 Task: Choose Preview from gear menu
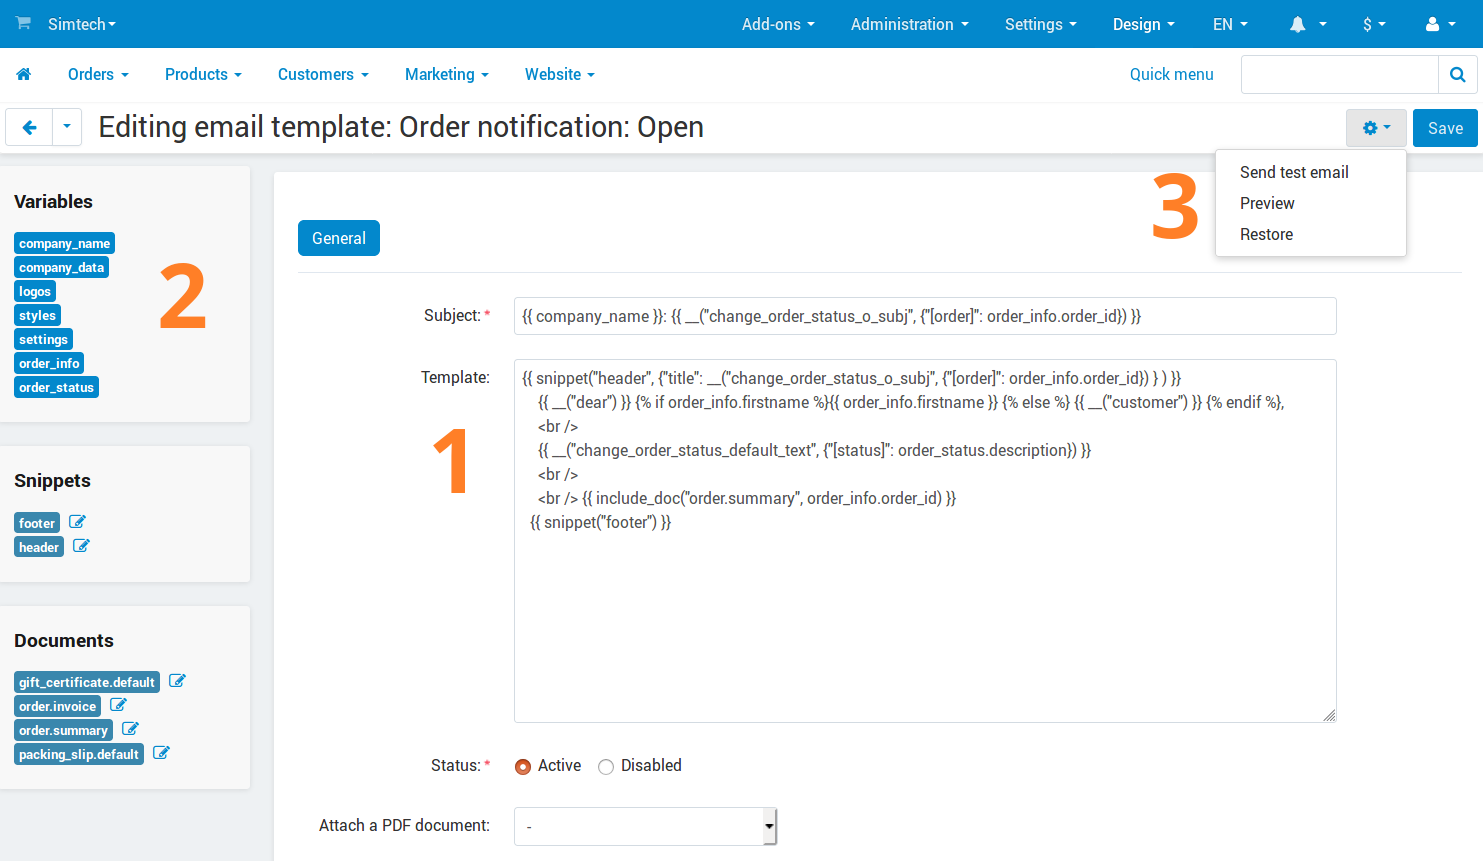1267,203
